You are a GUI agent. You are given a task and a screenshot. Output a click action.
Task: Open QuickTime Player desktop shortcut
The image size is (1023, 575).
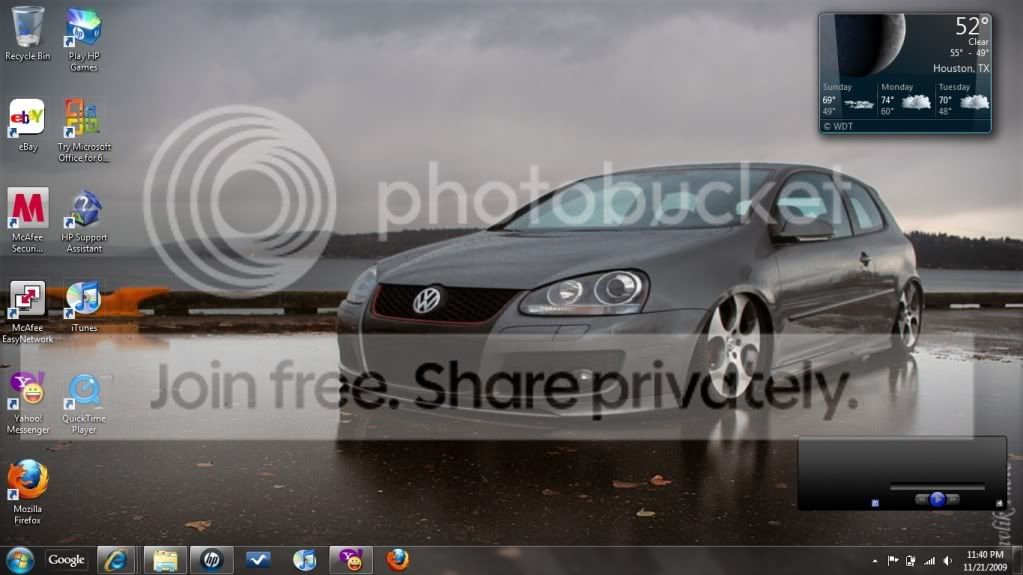click(x=84, y=402)
